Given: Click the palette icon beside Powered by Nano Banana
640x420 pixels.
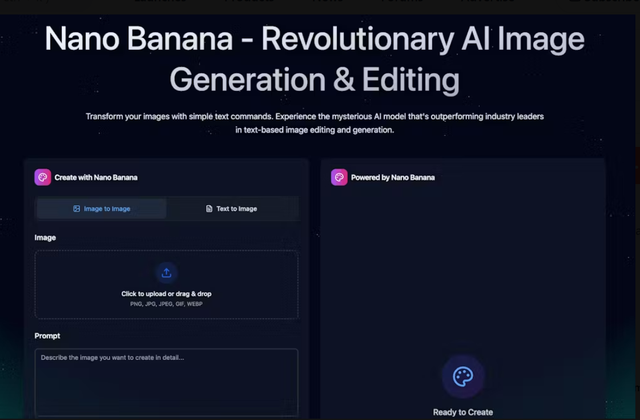Looking at the screenshot, I should [x=339, y=177].
